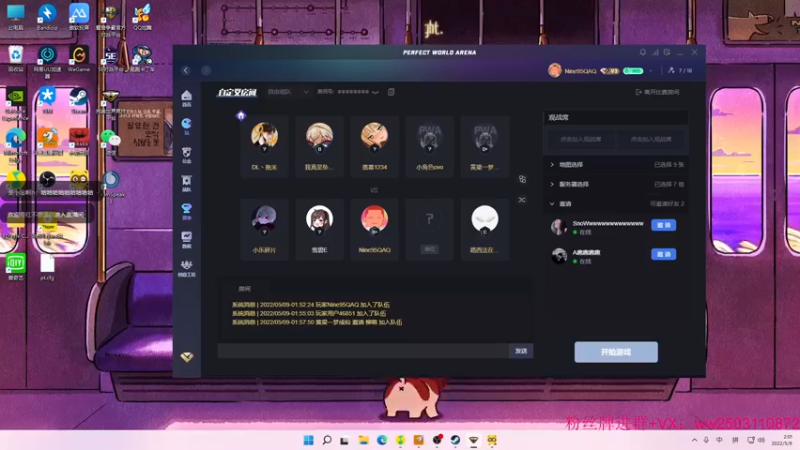Screen dimensions: 800x450
Task: Select the trophy tournament sidebar icon
Action: (x=187, y=211)
